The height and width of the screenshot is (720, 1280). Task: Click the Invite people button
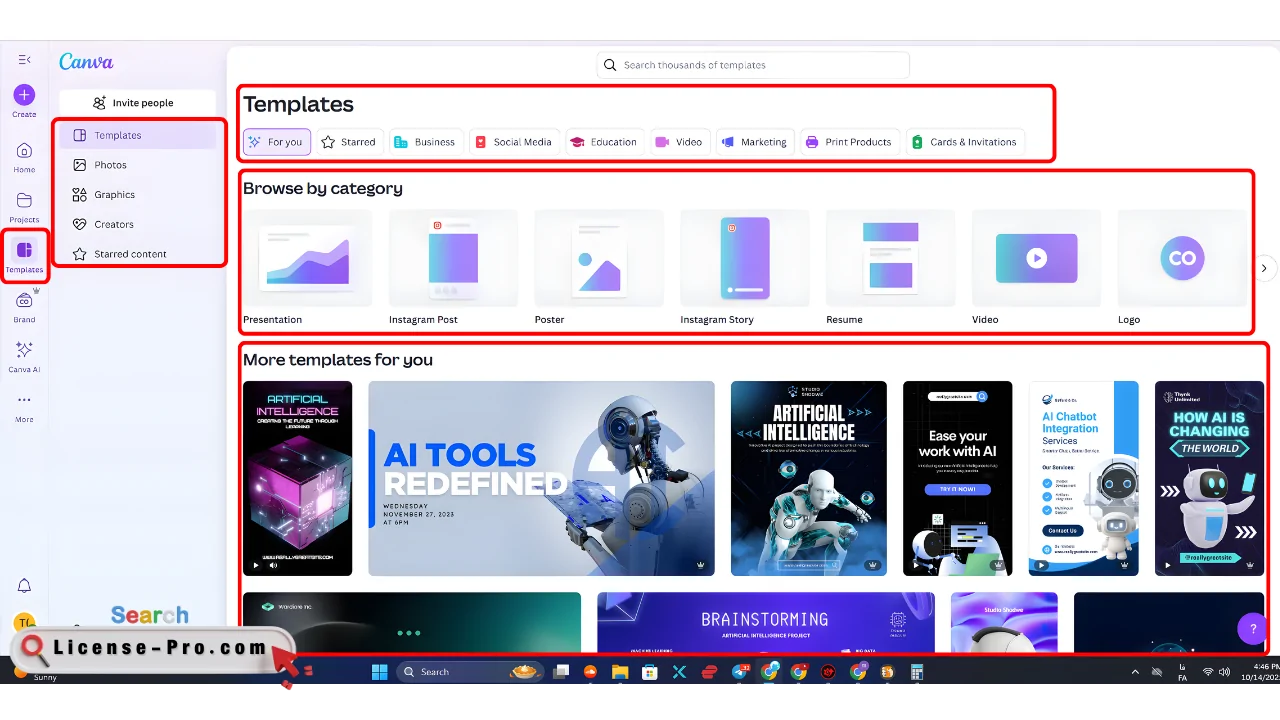pos(137,103)
